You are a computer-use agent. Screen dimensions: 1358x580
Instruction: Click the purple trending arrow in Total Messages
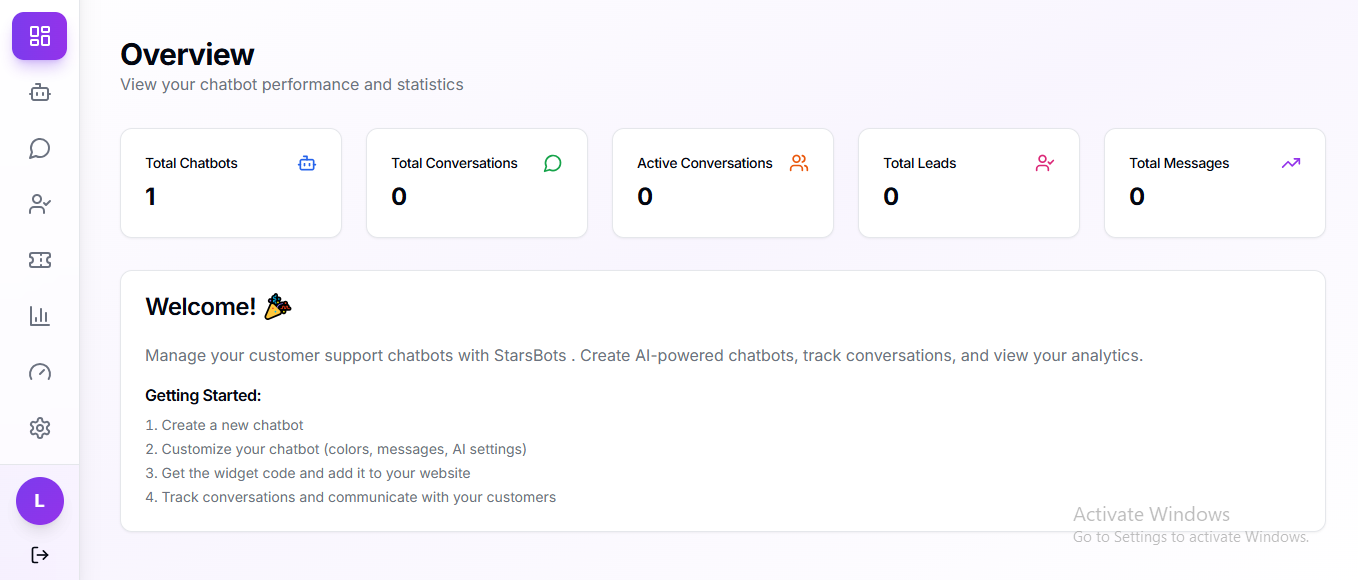[x=1291, y=163]
